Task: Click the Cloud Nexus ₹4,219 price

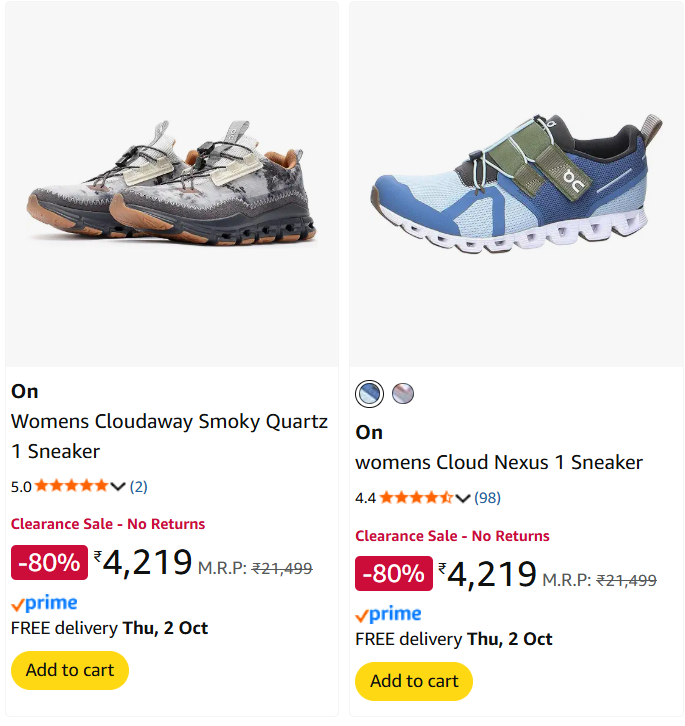Action: (487, 574)
